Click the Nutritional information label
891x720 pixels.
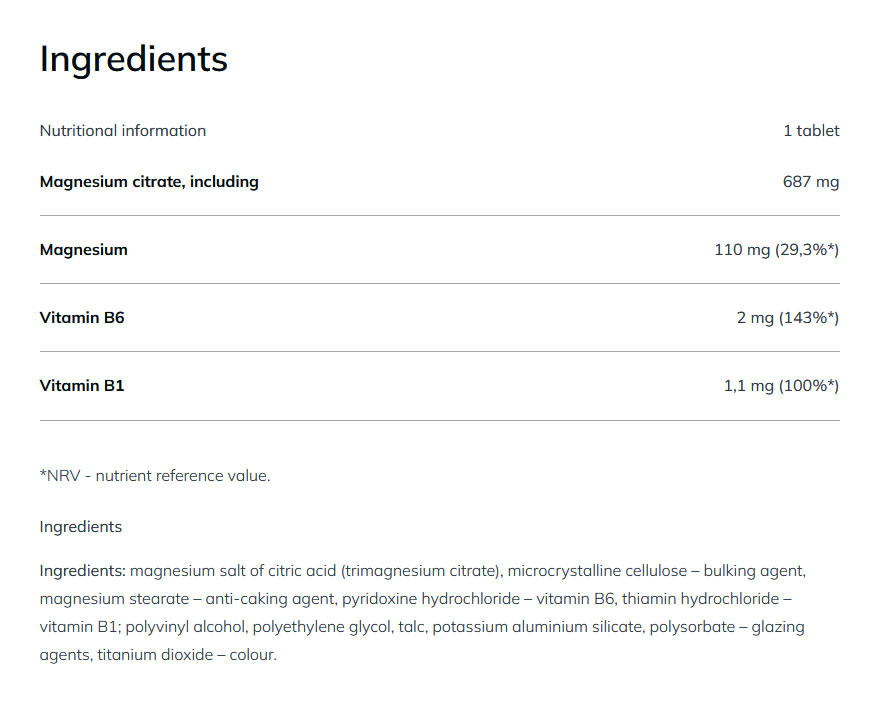point(122,130)
